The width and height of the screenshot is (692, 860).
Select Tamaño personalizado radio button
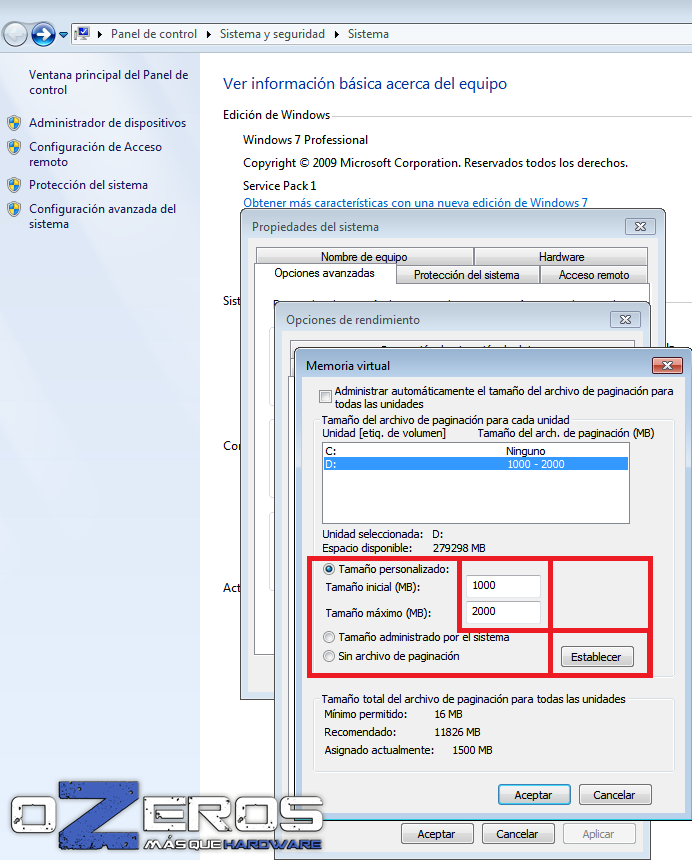[x=329, y=569]
